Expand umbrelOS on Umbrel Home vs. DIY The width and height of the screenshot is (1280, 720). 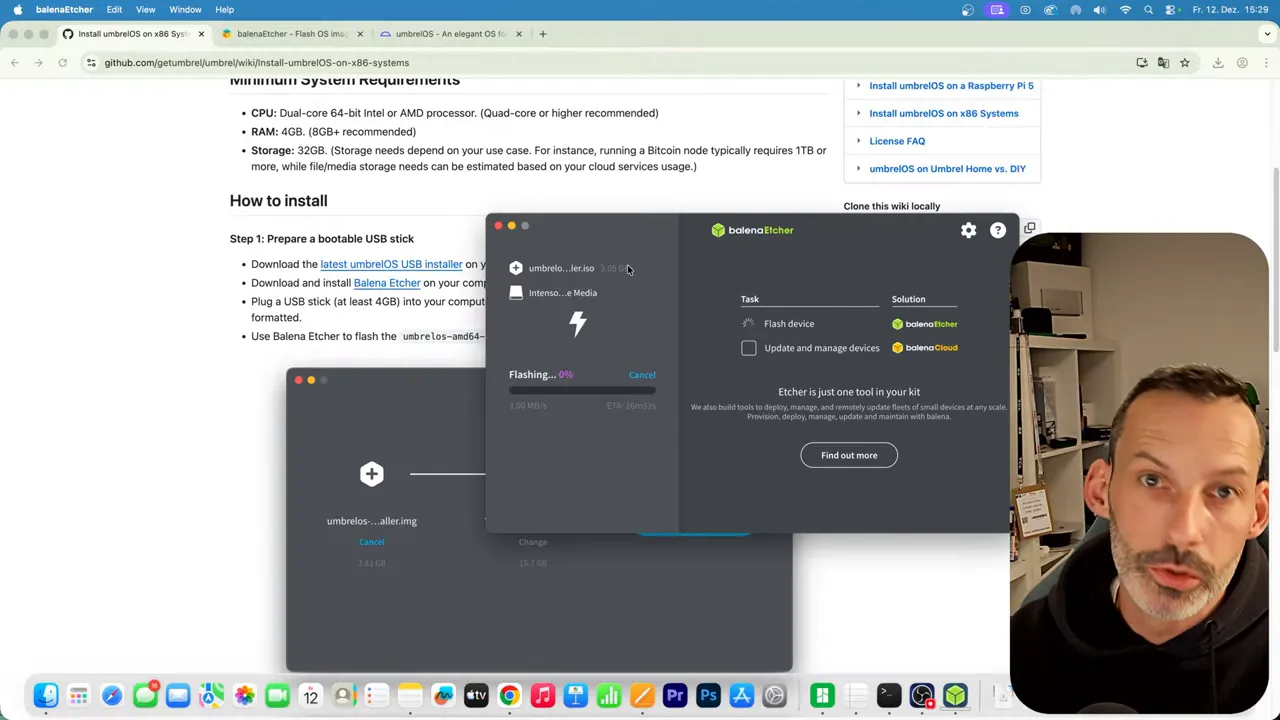tap(946, 169)
